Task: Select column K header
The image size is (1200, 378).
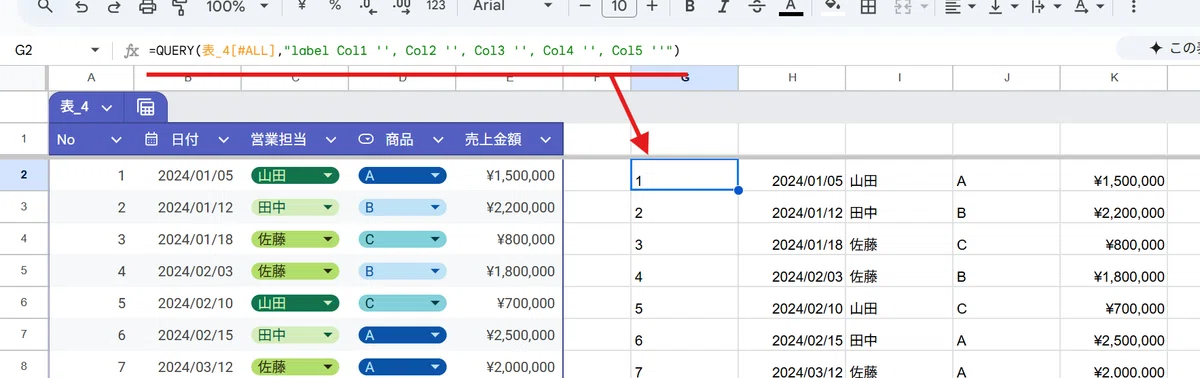Action: [x=1114, y=78]
